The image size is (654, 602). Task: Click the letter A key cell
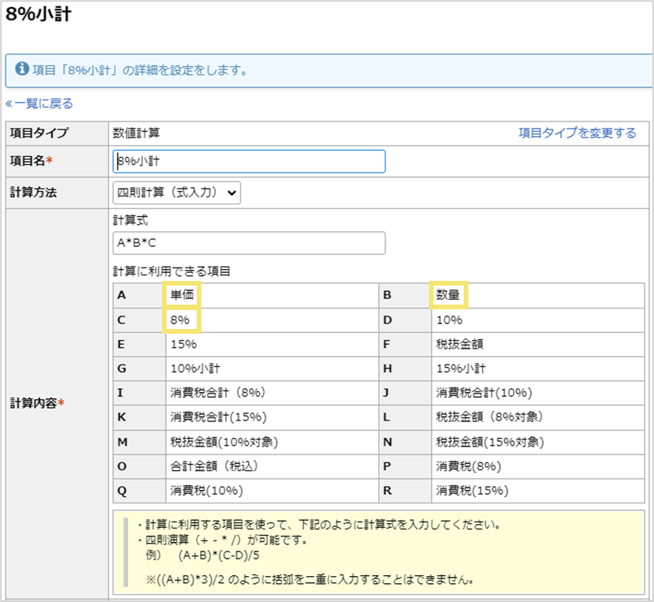click(x=139, y=295)
